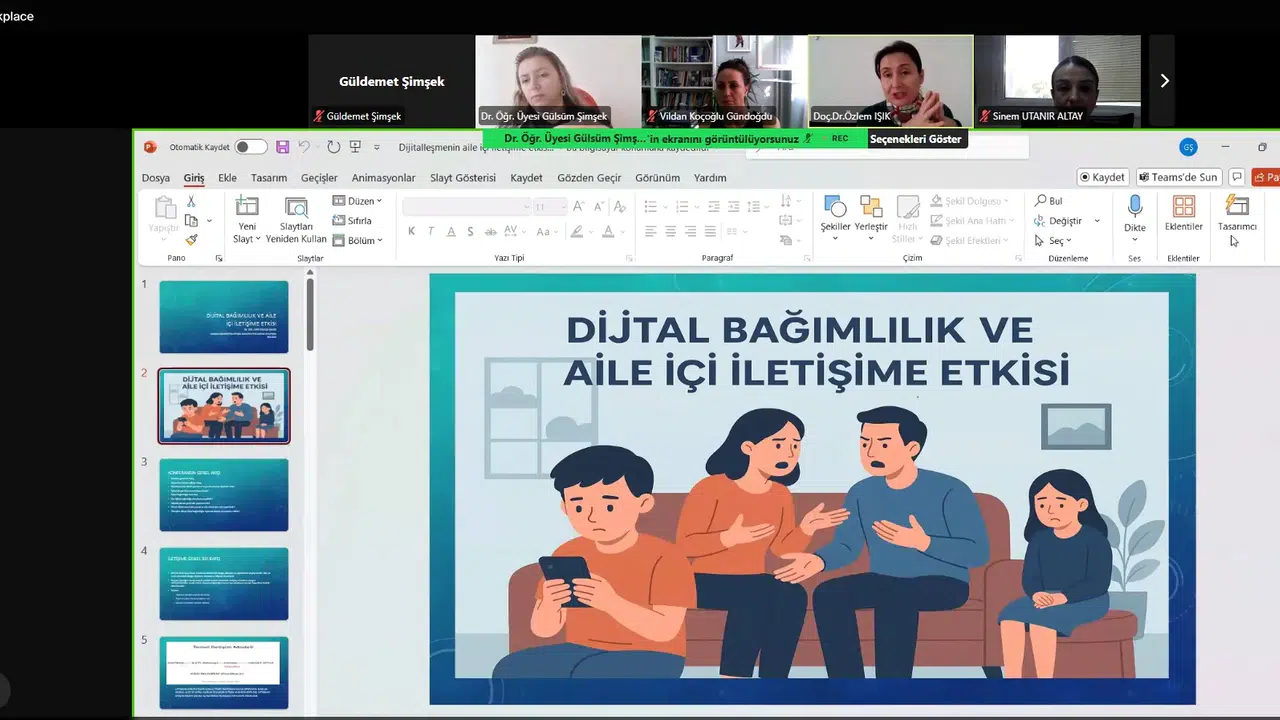The image size is (1280, 720).
Task: Launch the Tasarımcı designer pane
Action: point(1237,207)
